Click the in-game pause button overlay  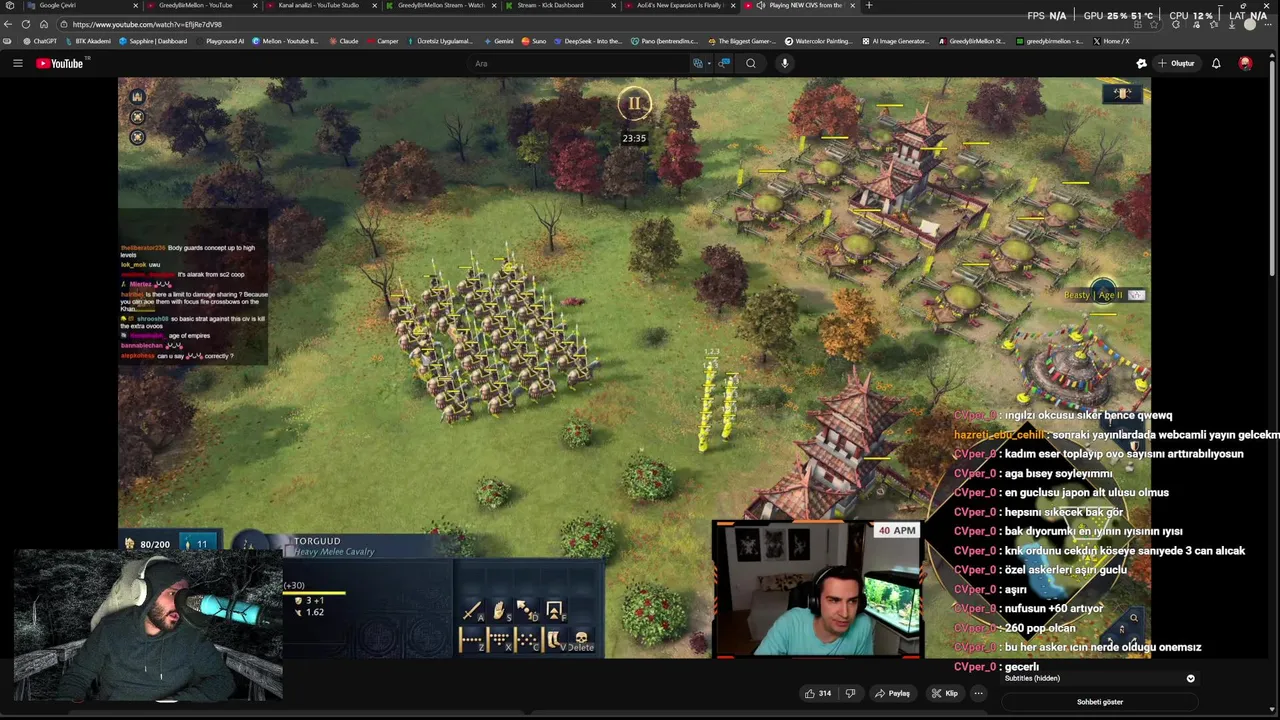pos(634,104)
